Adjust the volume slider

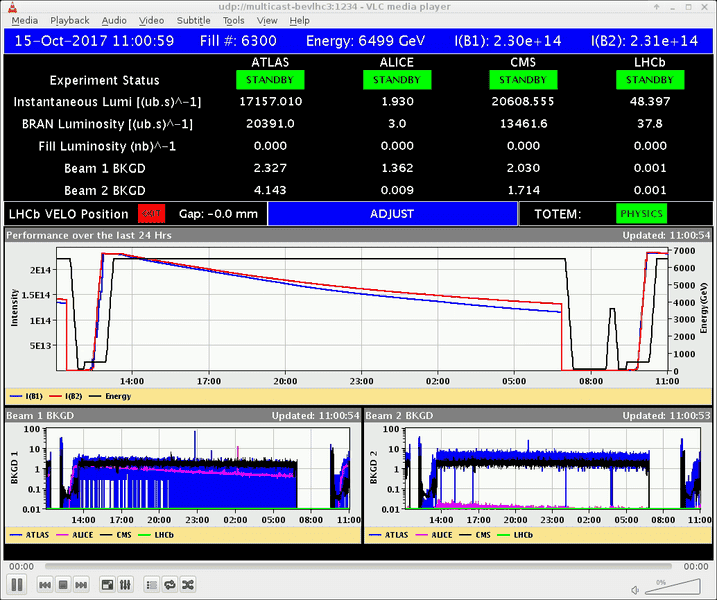click(x=672, y=587)
